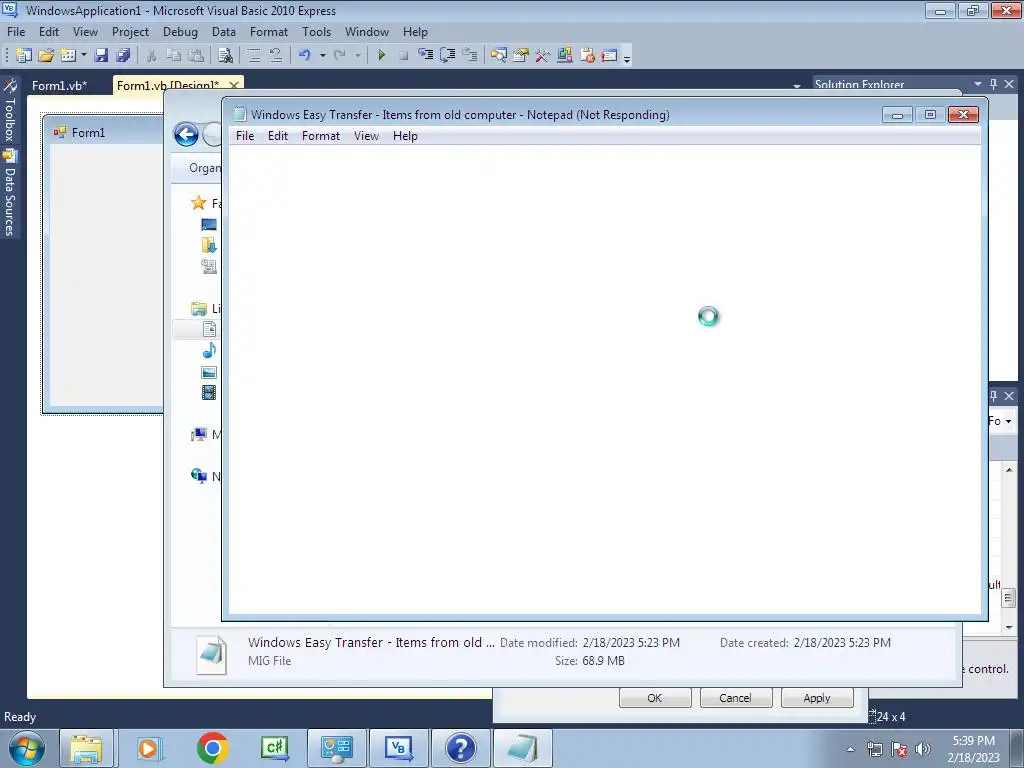Open the Solution Explorer window position dropdown
The height and width of the screenshot is (768, 1024).
point(978,84)
